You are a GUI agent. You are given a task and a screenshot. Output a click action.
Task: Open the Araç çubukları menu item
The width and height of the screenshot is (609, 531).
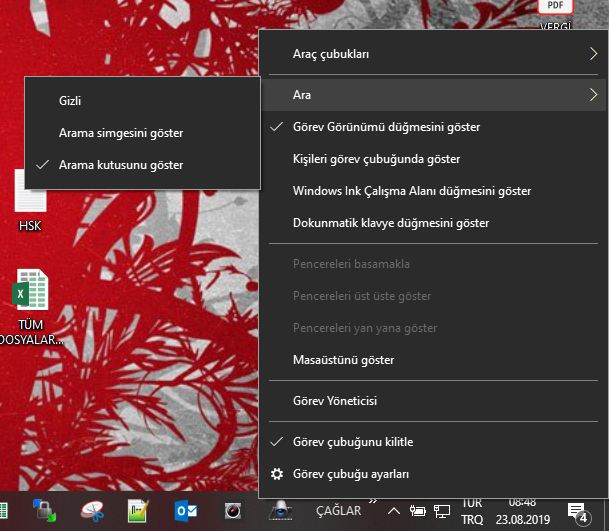point(433,54)
